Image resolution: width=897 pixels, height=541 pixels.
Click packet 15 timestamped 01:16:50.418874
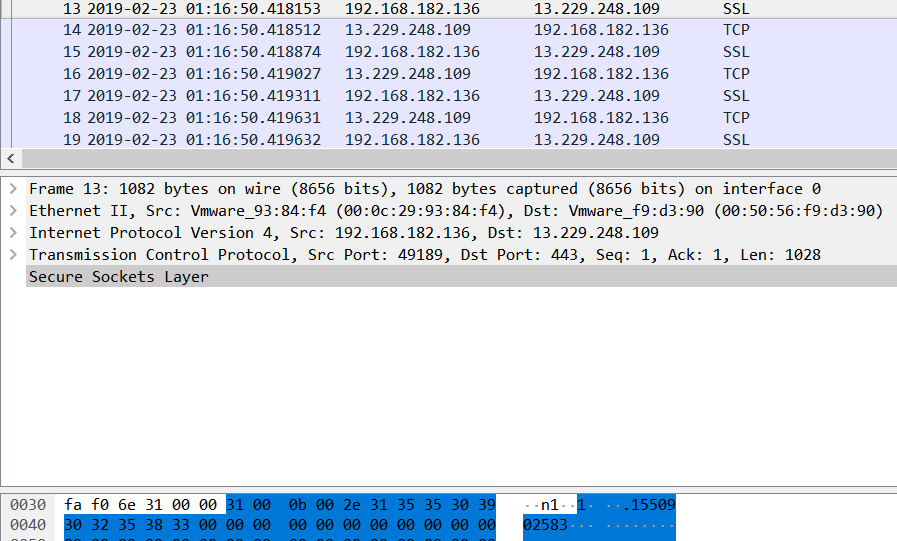[203, 52]
